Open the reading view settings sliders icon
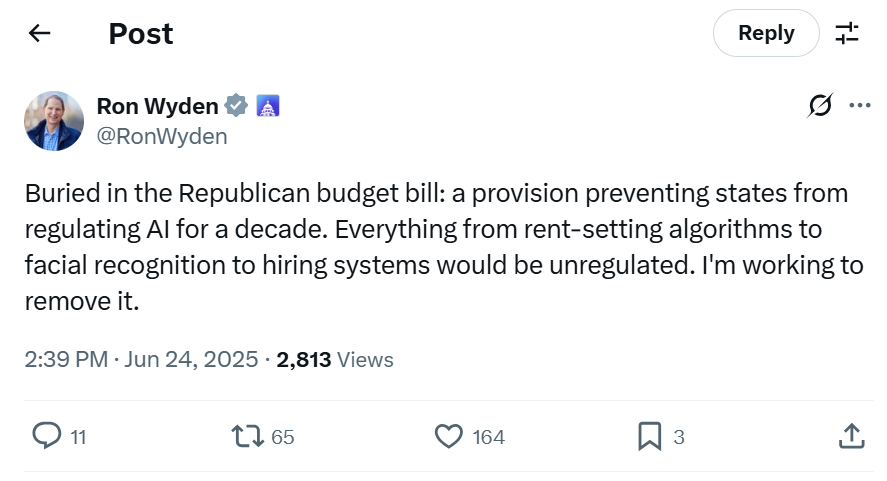This screenshot has height=481, width=887. 847,33
